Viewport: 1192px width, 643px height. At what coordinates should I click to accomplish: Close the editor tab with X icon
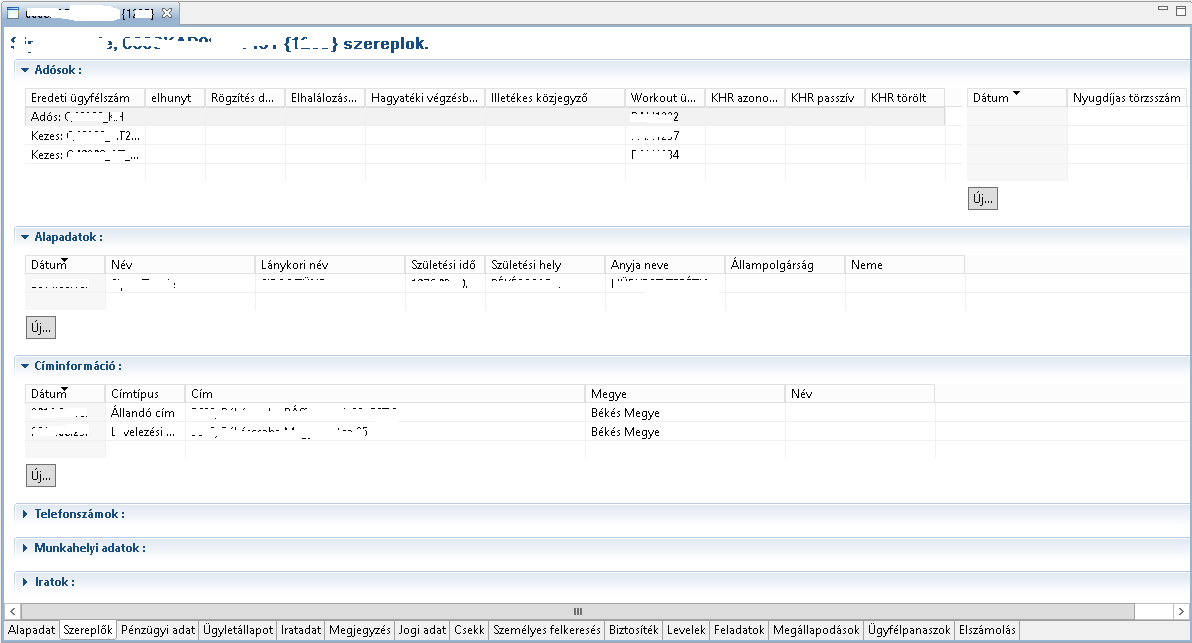point(167,13)
